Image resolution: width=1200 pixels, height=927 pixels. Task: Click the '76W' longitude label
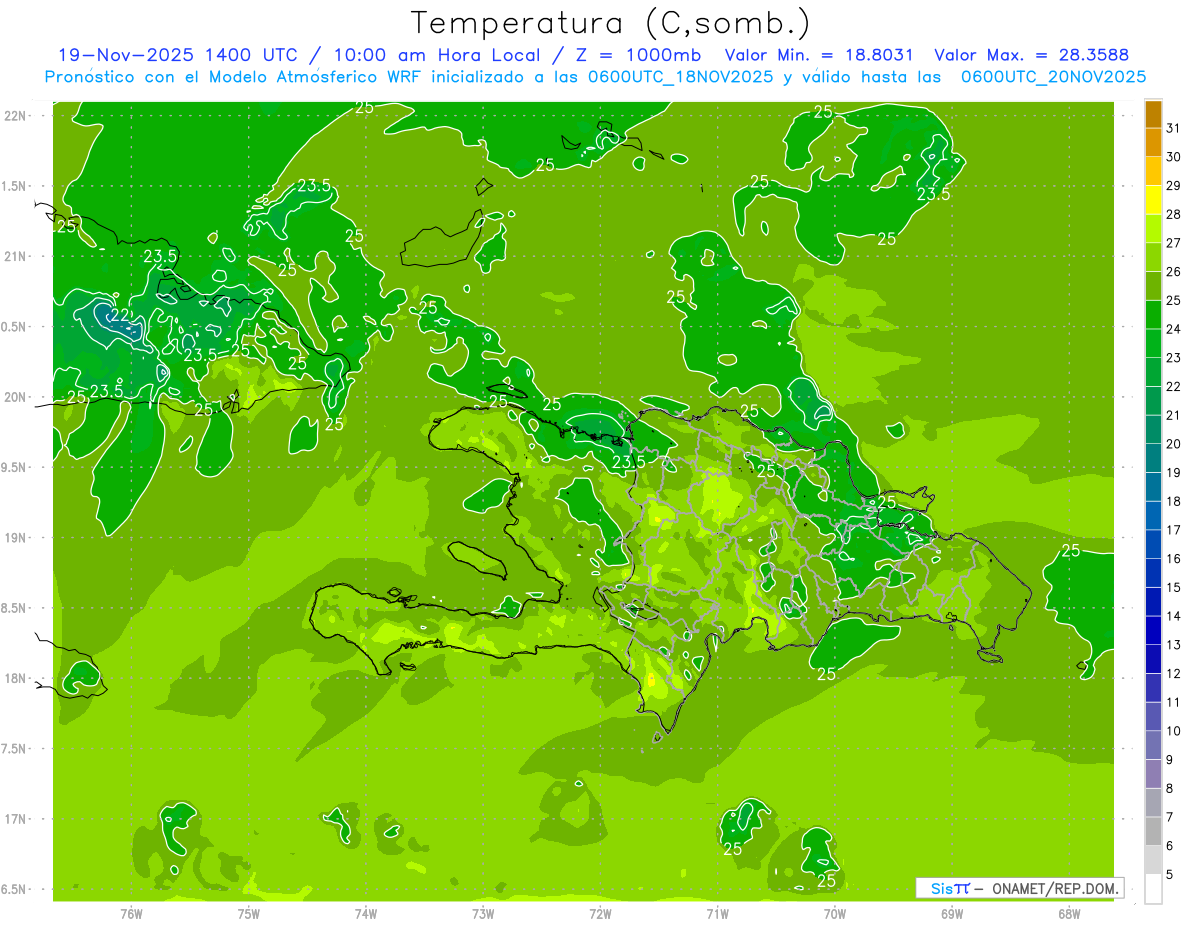tap(131, 913)
